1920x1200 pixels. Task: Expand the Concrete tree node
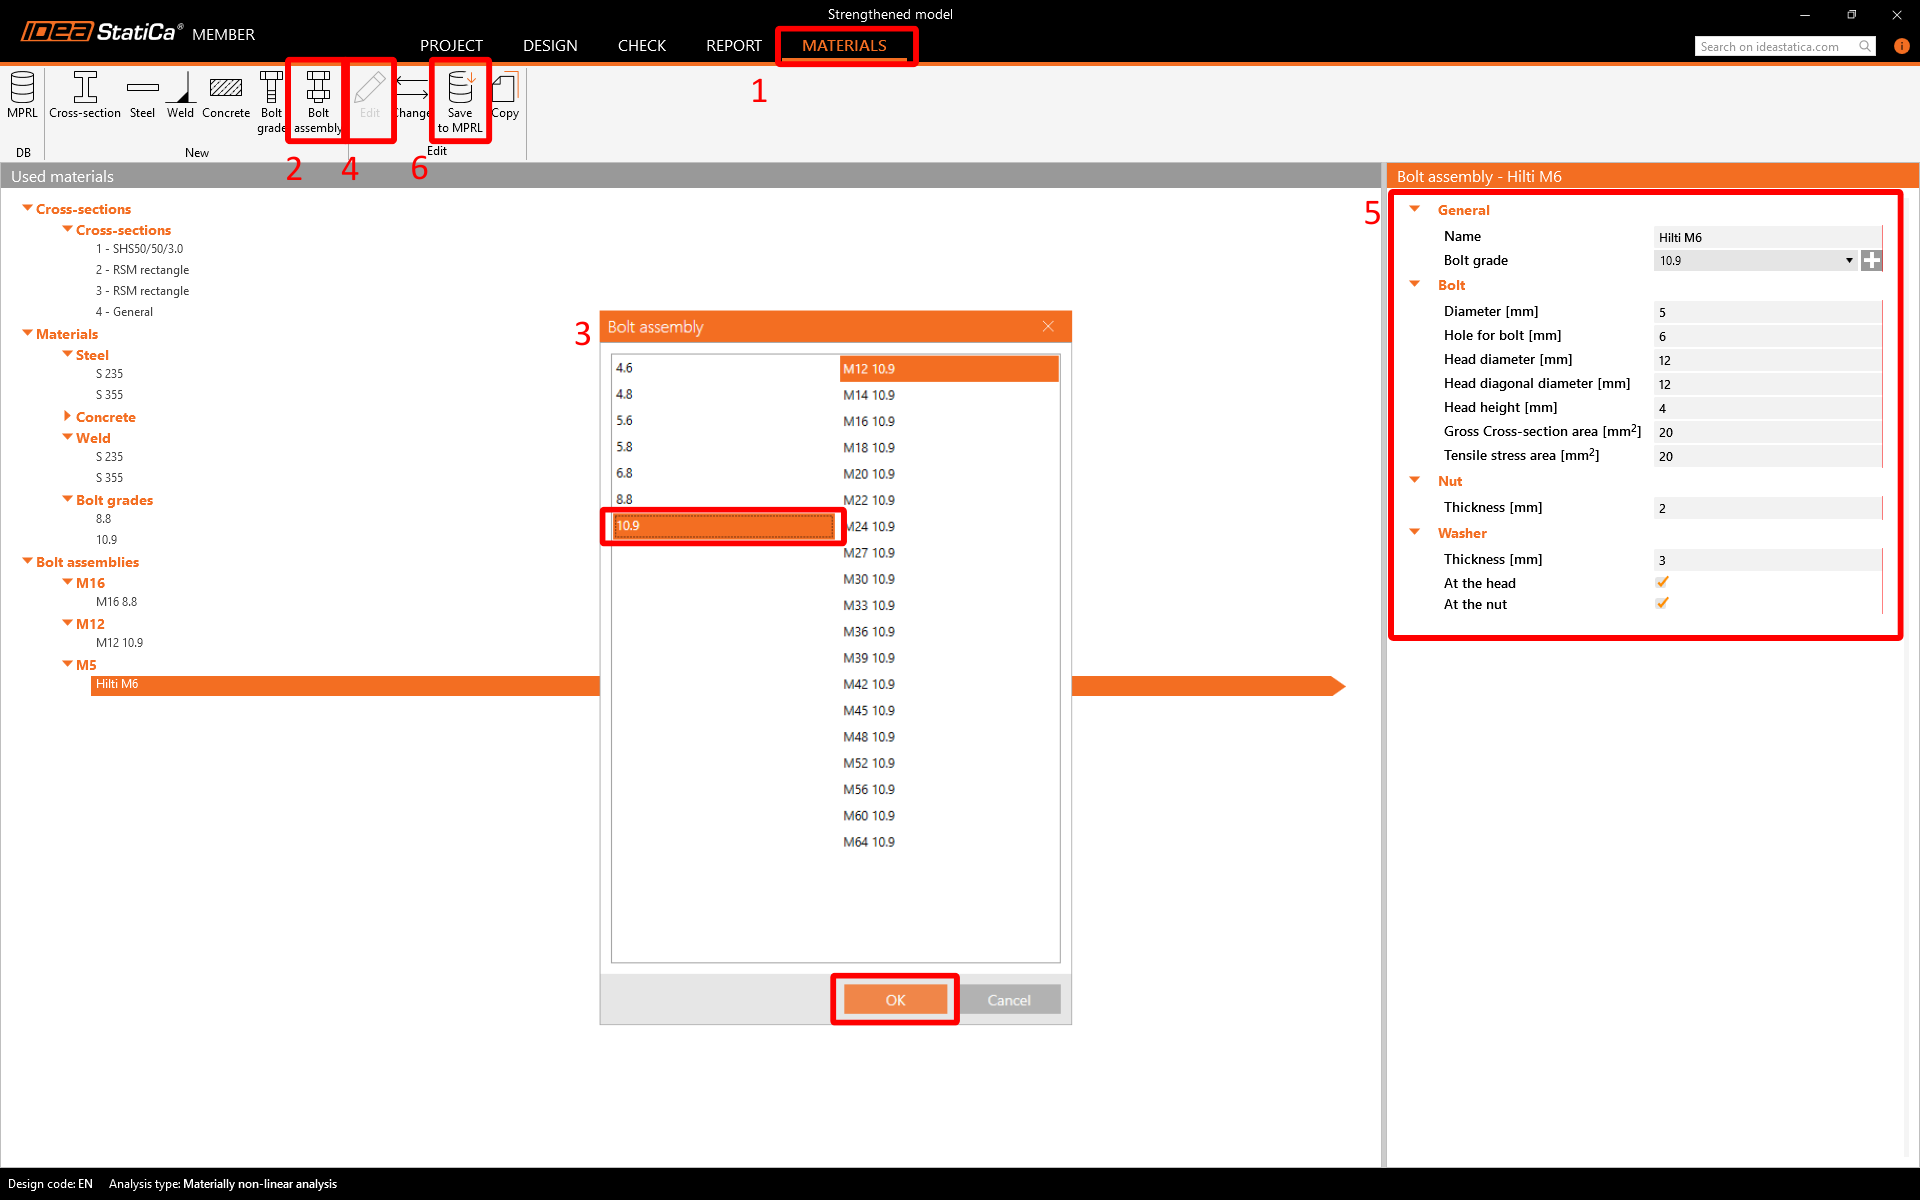[67, 416]
